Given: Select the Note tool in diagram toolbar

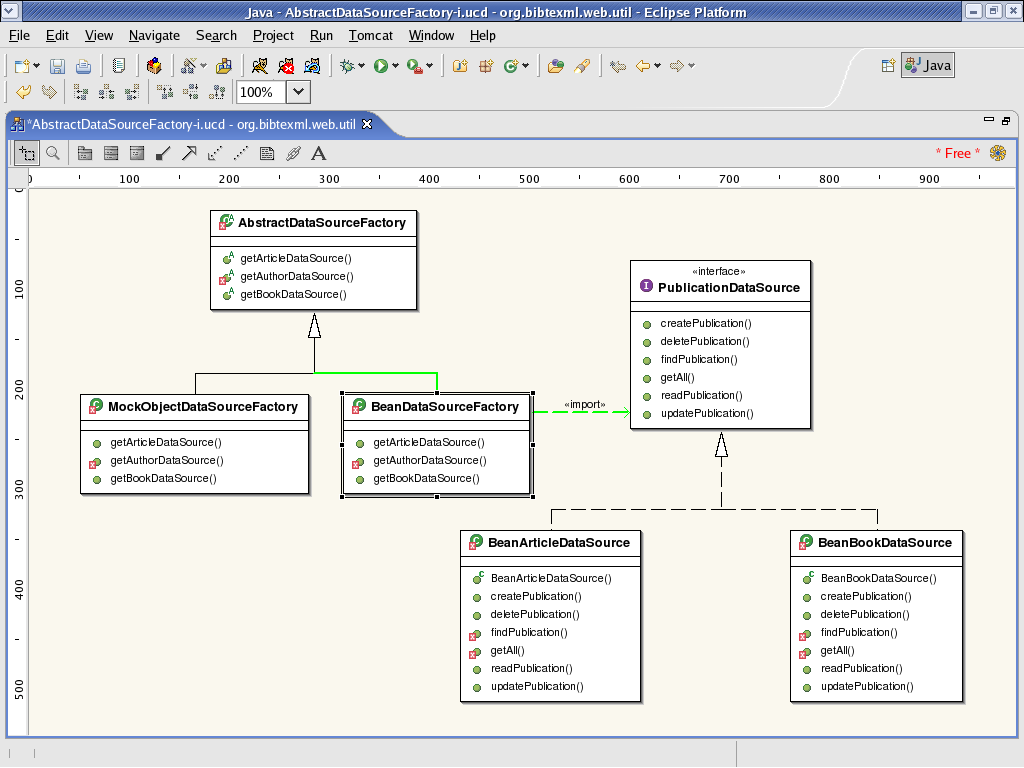Looking at the screenshot, I should point(267,153).
